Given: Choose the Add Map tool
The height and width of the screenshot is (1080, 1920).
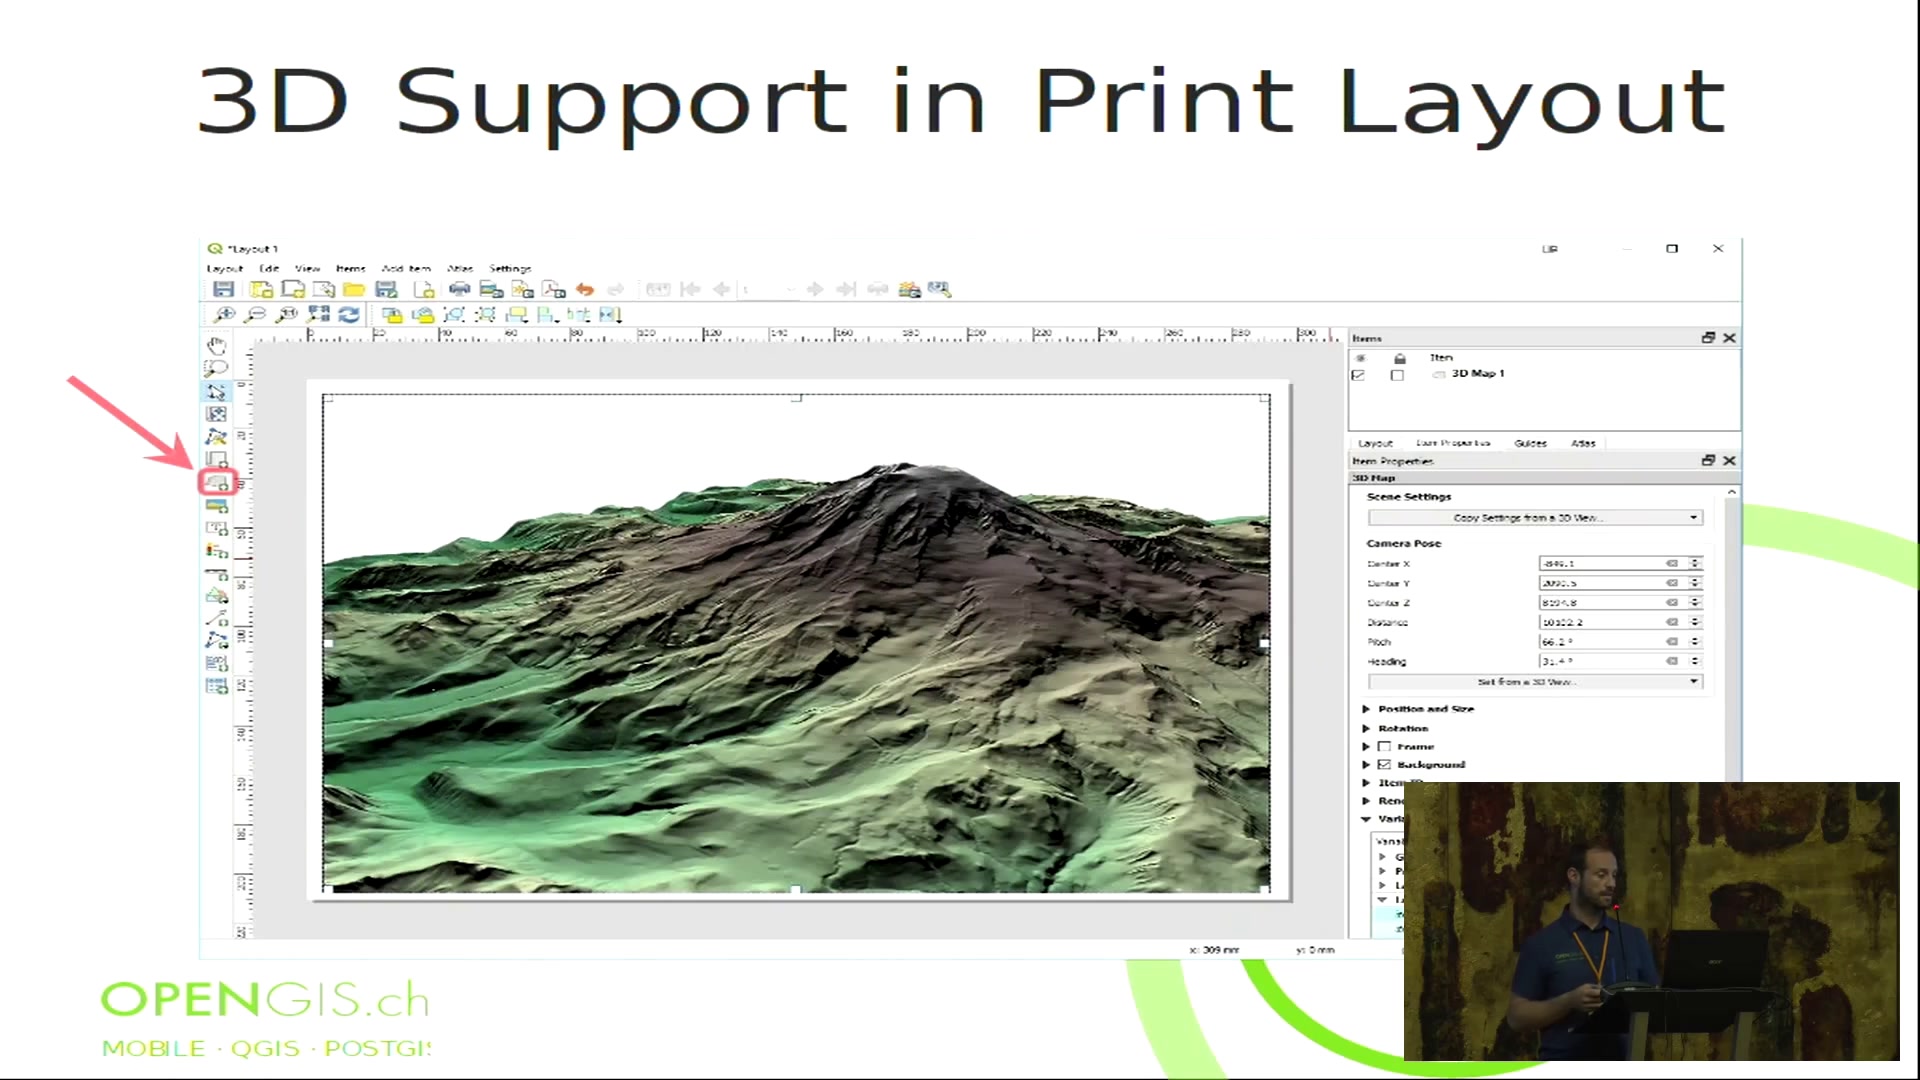Looking at the screenshot, I should point(216,460).
